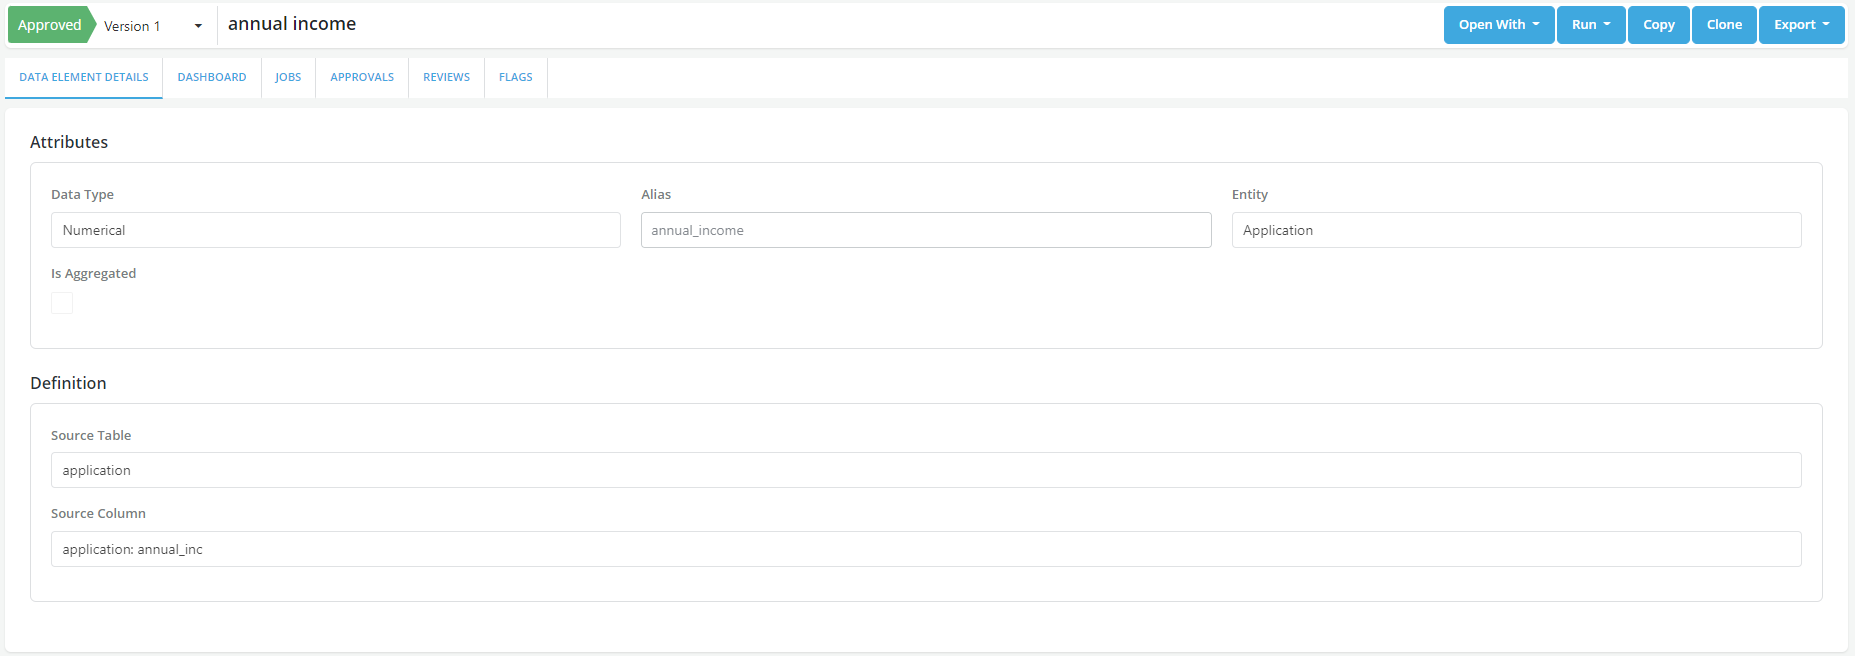Switch to the Flags tab
This screenshot has height=656, width=1855.
click(516, 77)
